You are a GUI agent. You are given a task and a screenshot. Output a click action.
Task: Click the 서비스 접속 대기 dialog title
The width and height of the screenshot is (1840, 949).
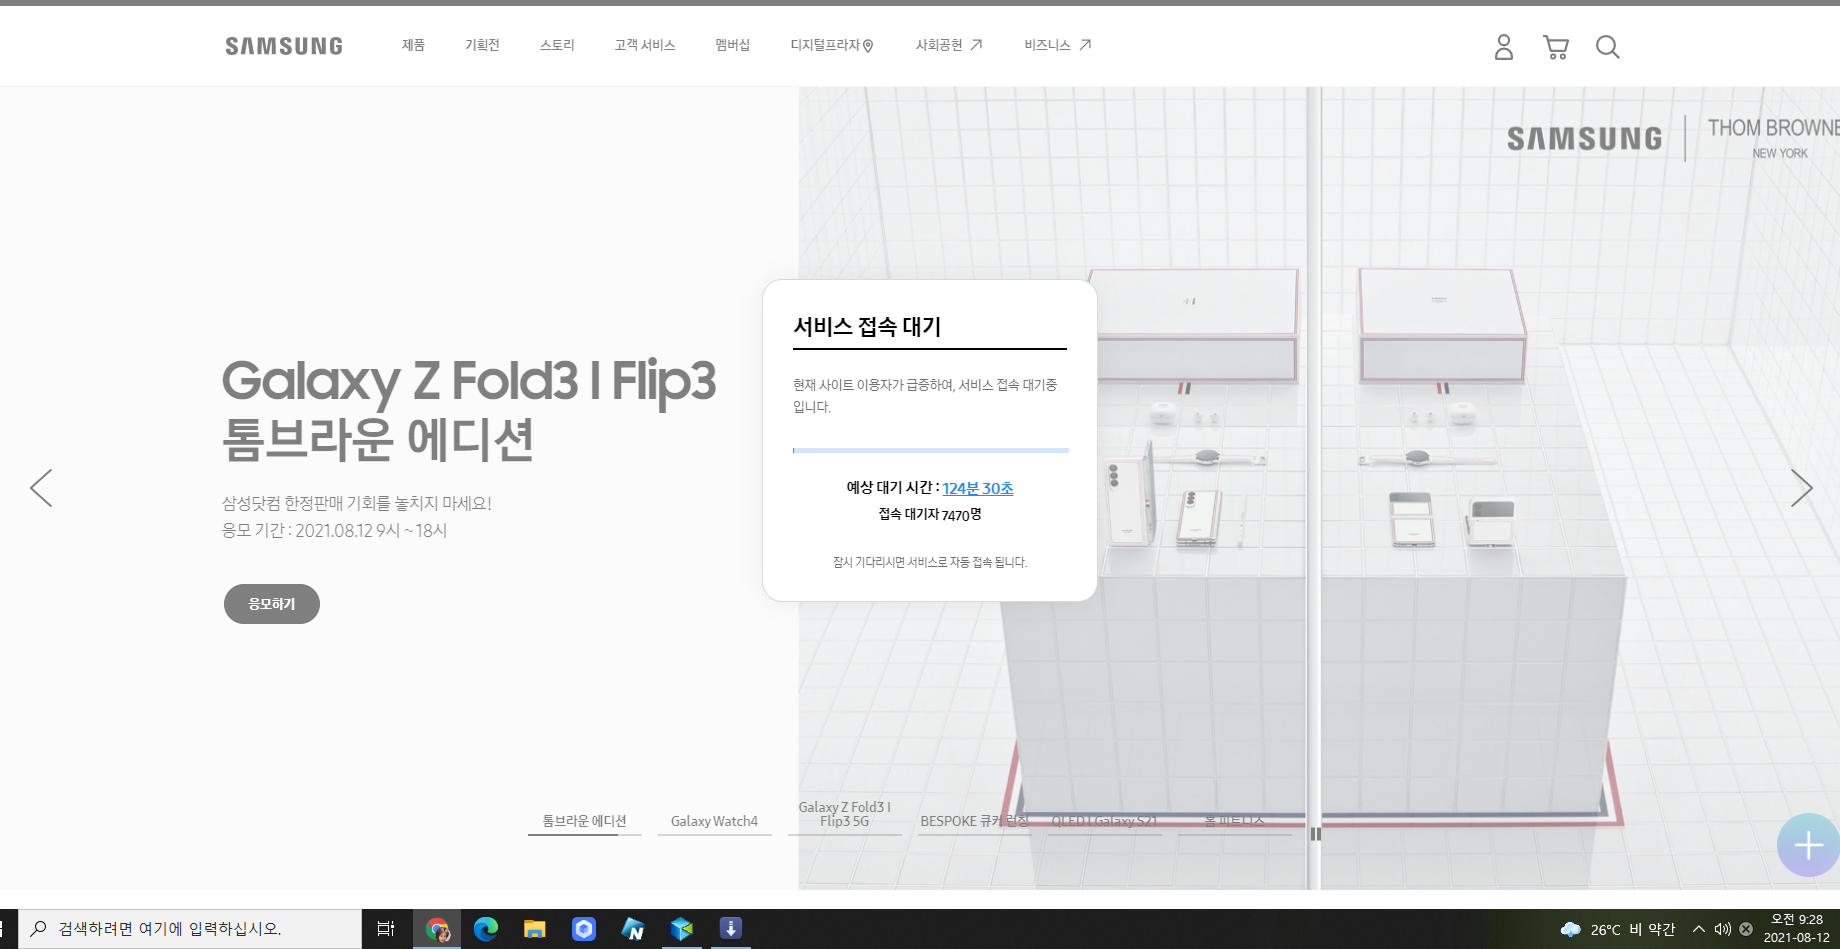[x=867, y=327]
